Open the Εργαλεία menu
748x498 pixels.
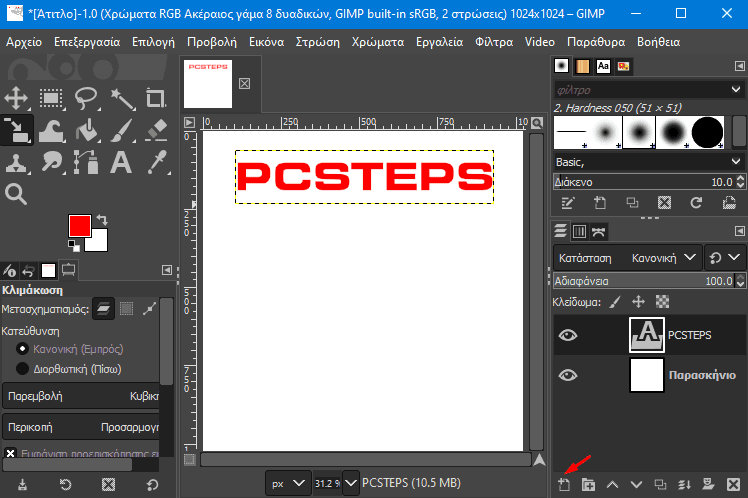(x=439, y=42)
